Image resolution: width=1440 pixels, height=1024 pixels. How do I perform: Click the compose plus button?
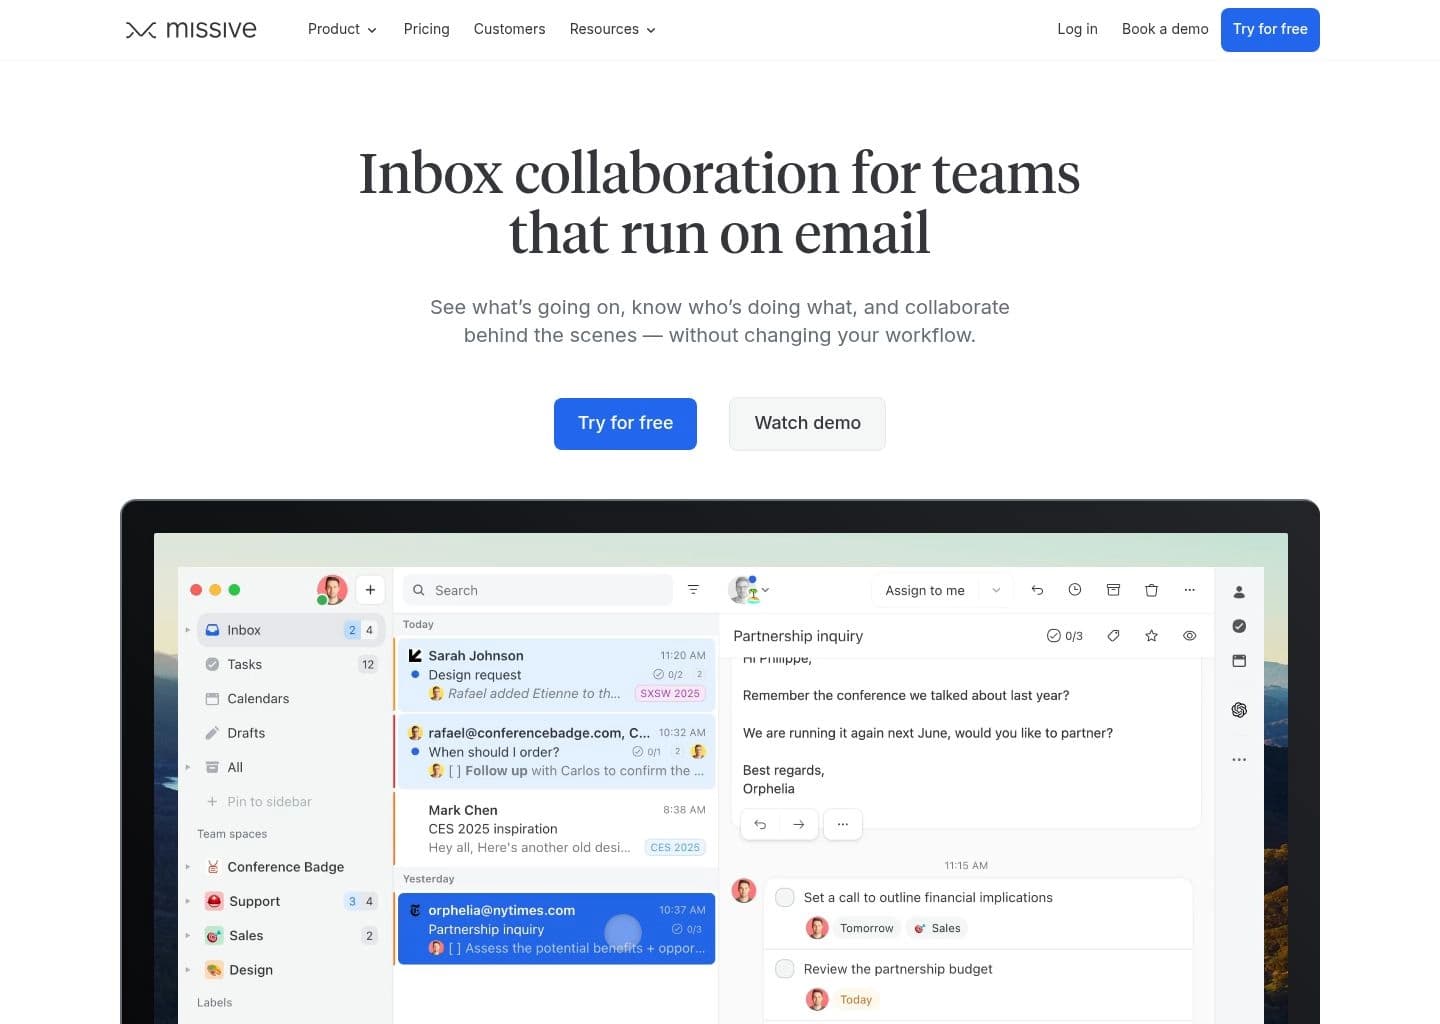coord(370,590)
